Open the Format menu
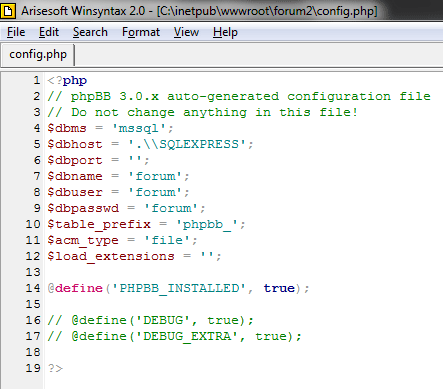Screen dimensions: 443x389 click(x=141, y=32)
